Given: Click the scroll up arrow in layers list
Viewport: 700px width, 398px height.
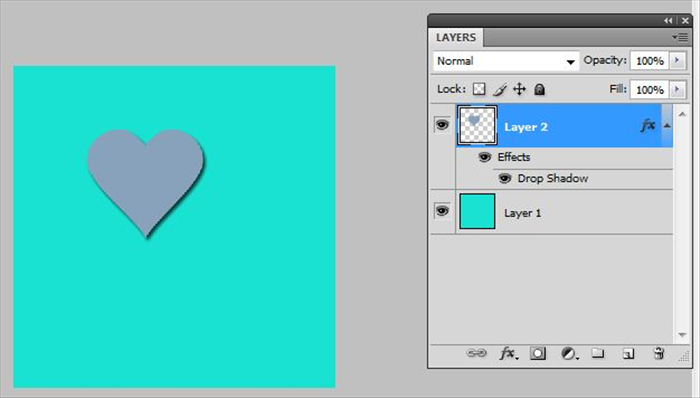Looking at the screenshot, I should (682, 114).
